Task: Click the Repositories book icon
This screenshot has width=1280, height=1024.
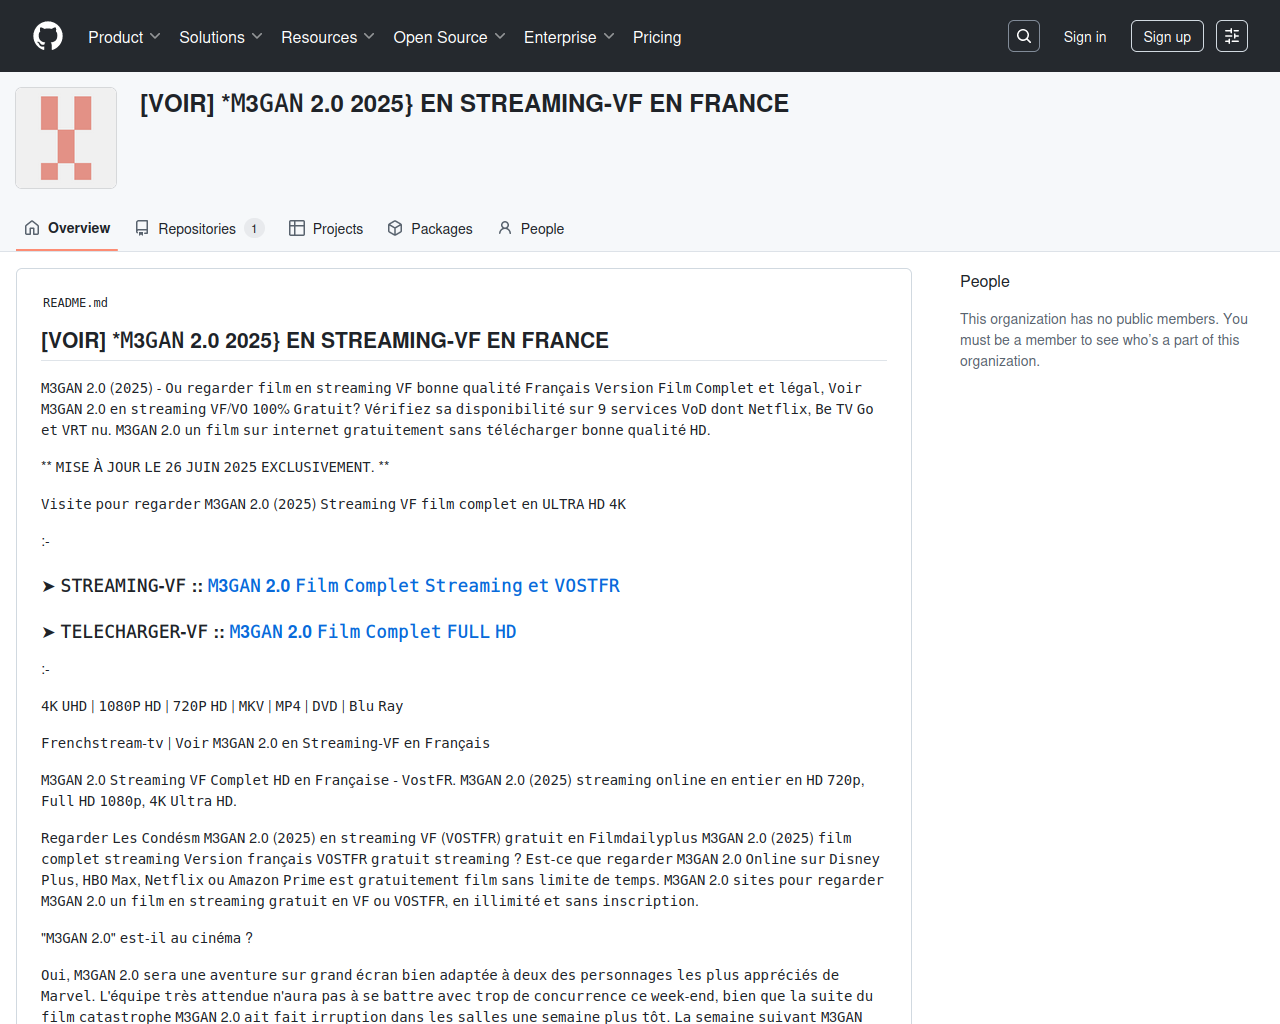Action: (142, 228)
